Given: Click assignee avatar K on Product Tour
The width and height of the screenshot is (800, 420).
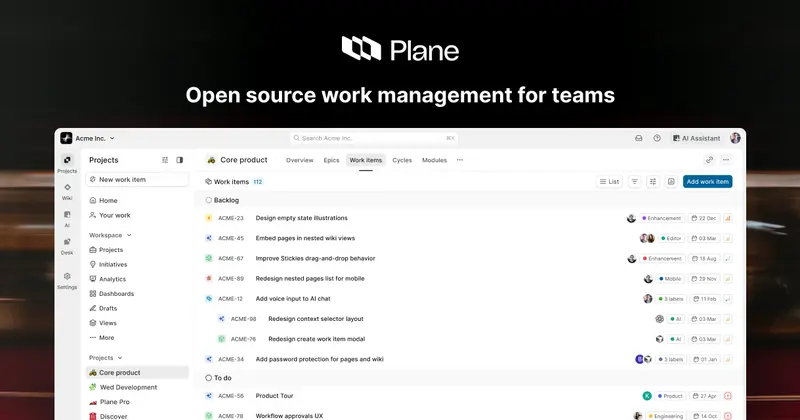Looking at the screenshot, I should click(647, 396).
